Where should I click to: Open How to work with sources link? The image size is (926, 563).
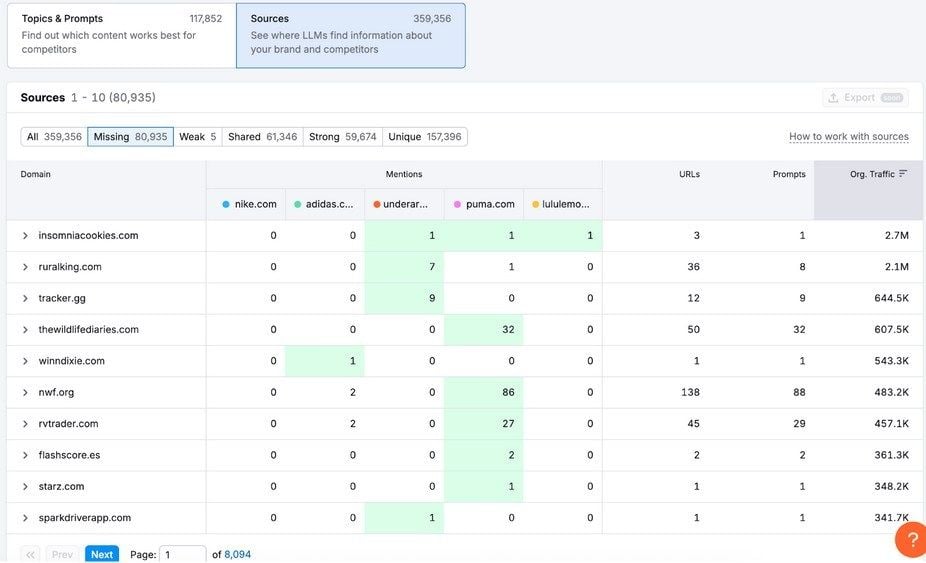click(x=849, y=136)
